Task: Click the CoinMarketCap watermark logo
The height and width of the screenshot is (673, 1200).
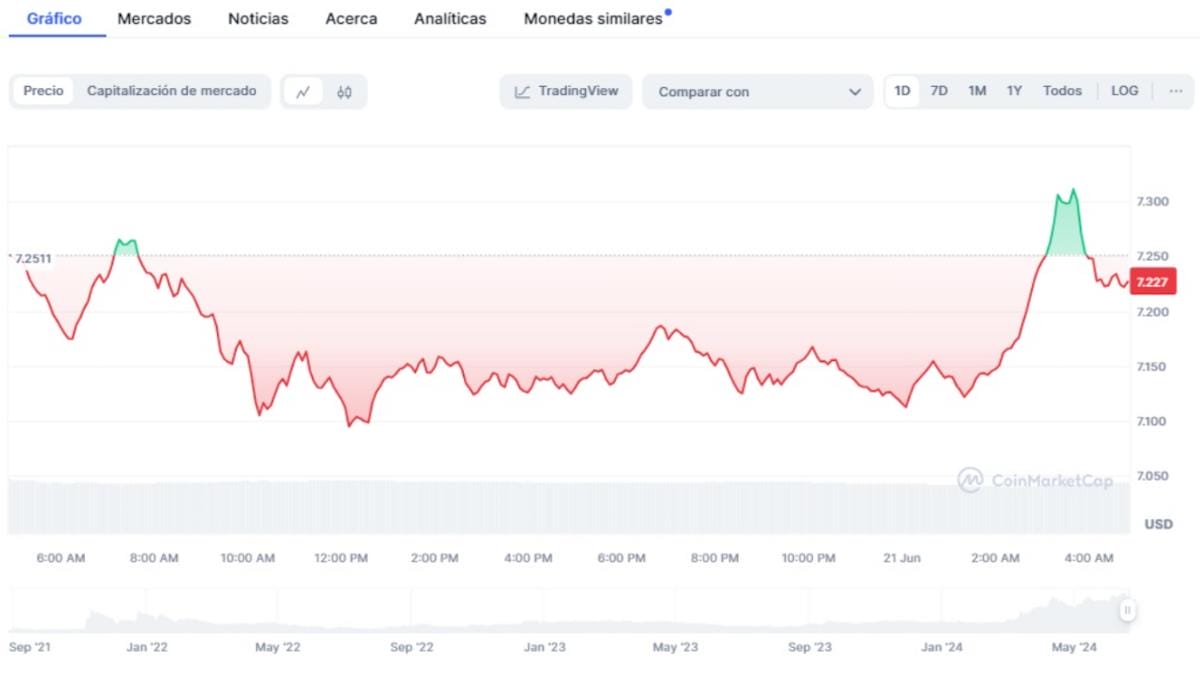Action: pyautogui.click(x=1035, y=481)
